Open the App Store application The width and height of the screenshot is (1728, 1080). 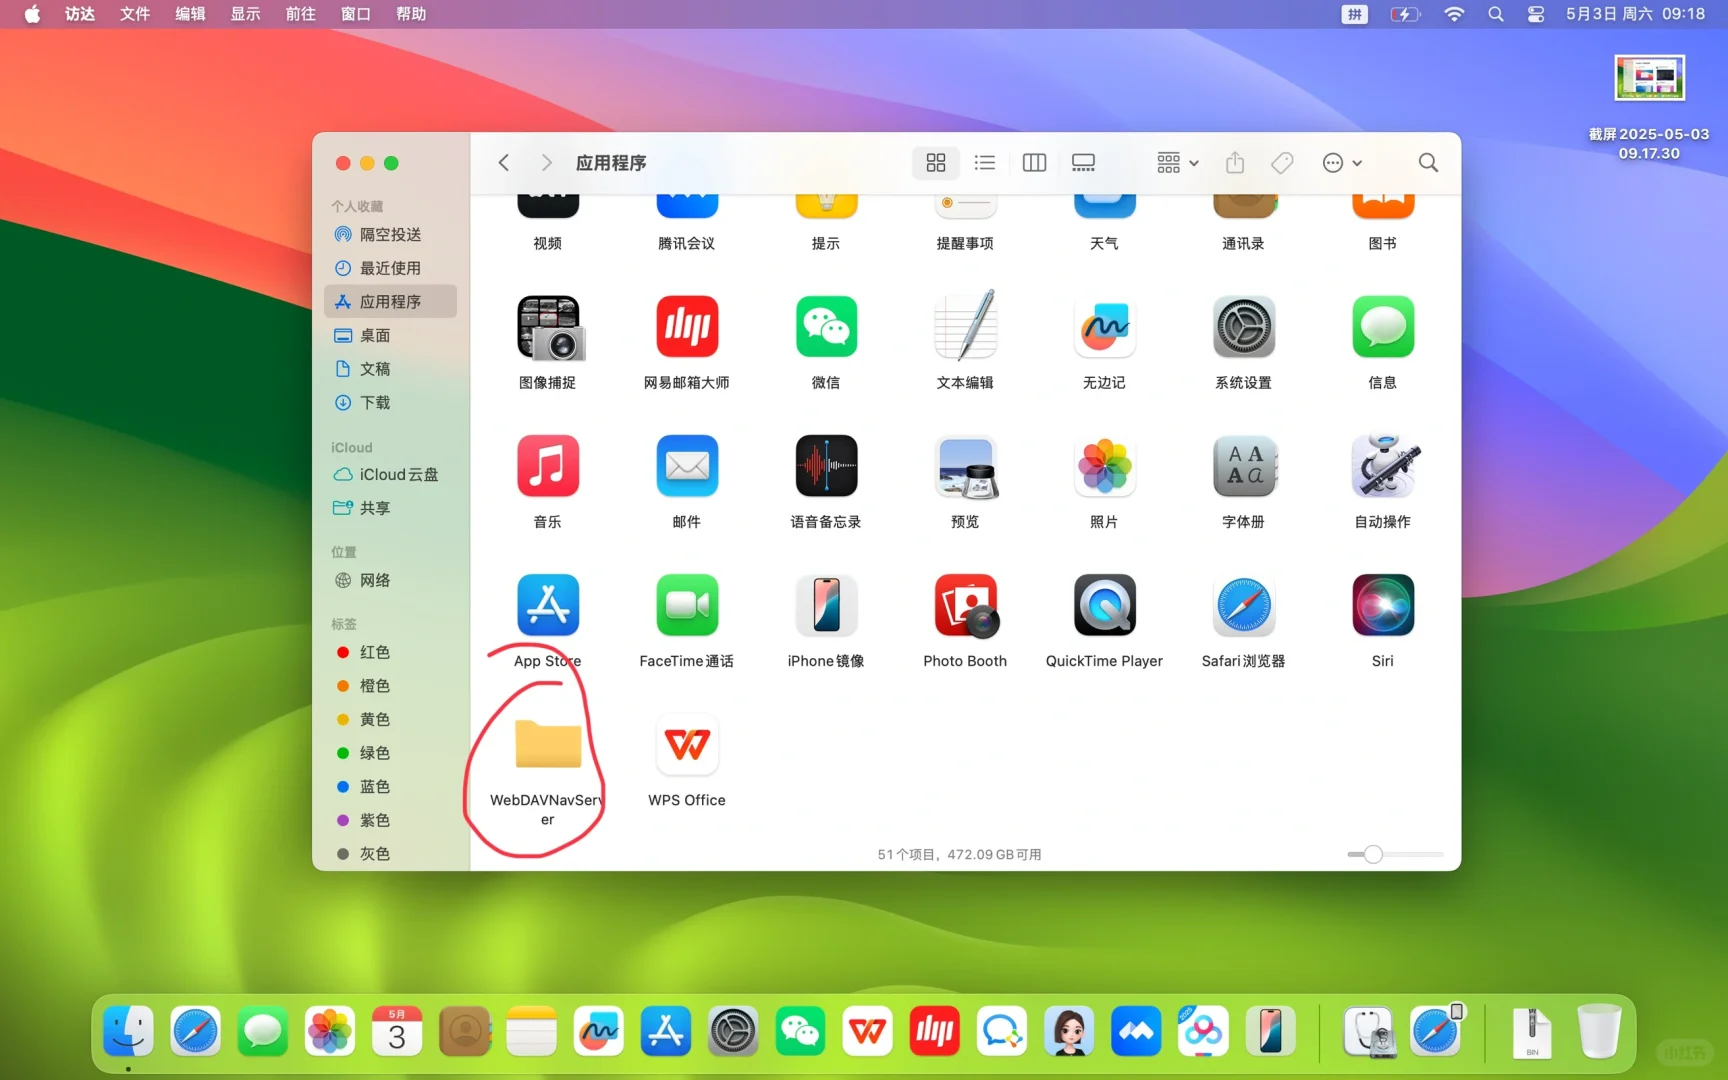coord(547,605)
